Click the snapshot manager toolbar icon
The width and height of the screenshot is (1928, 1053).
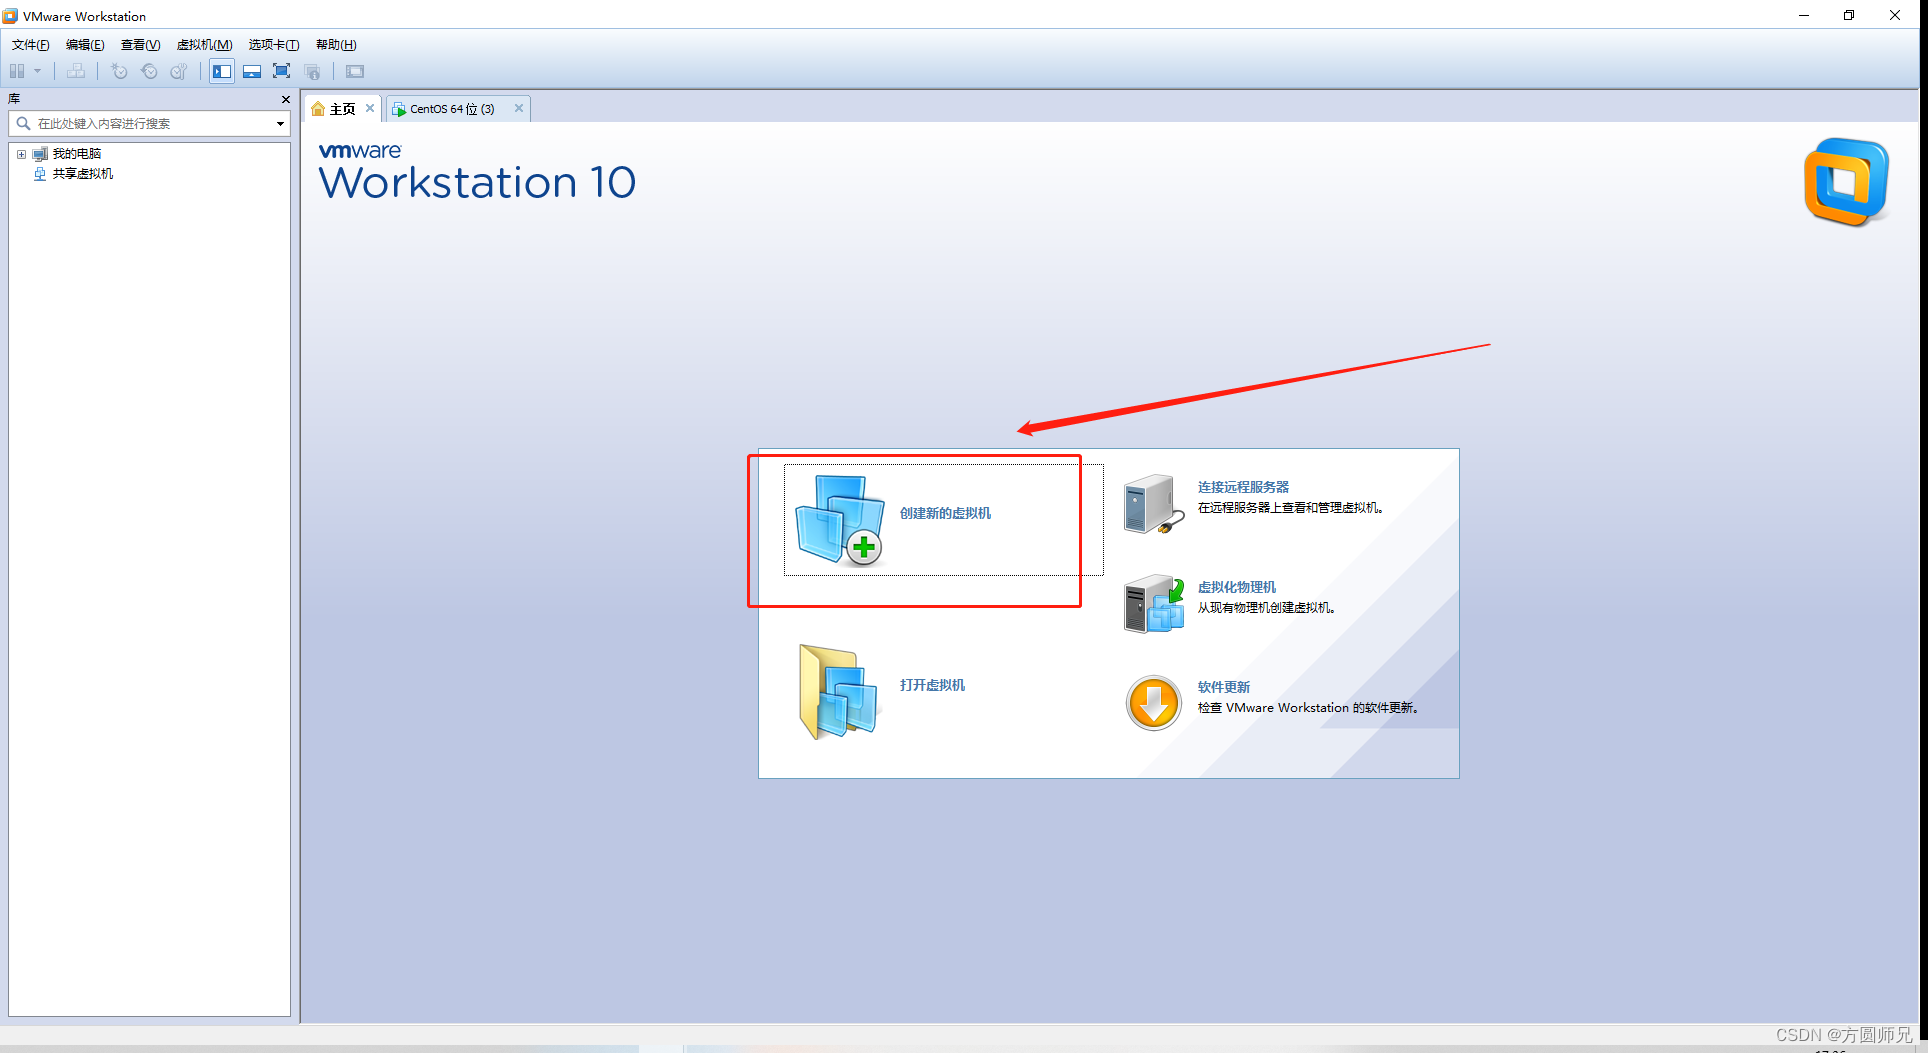179,71
